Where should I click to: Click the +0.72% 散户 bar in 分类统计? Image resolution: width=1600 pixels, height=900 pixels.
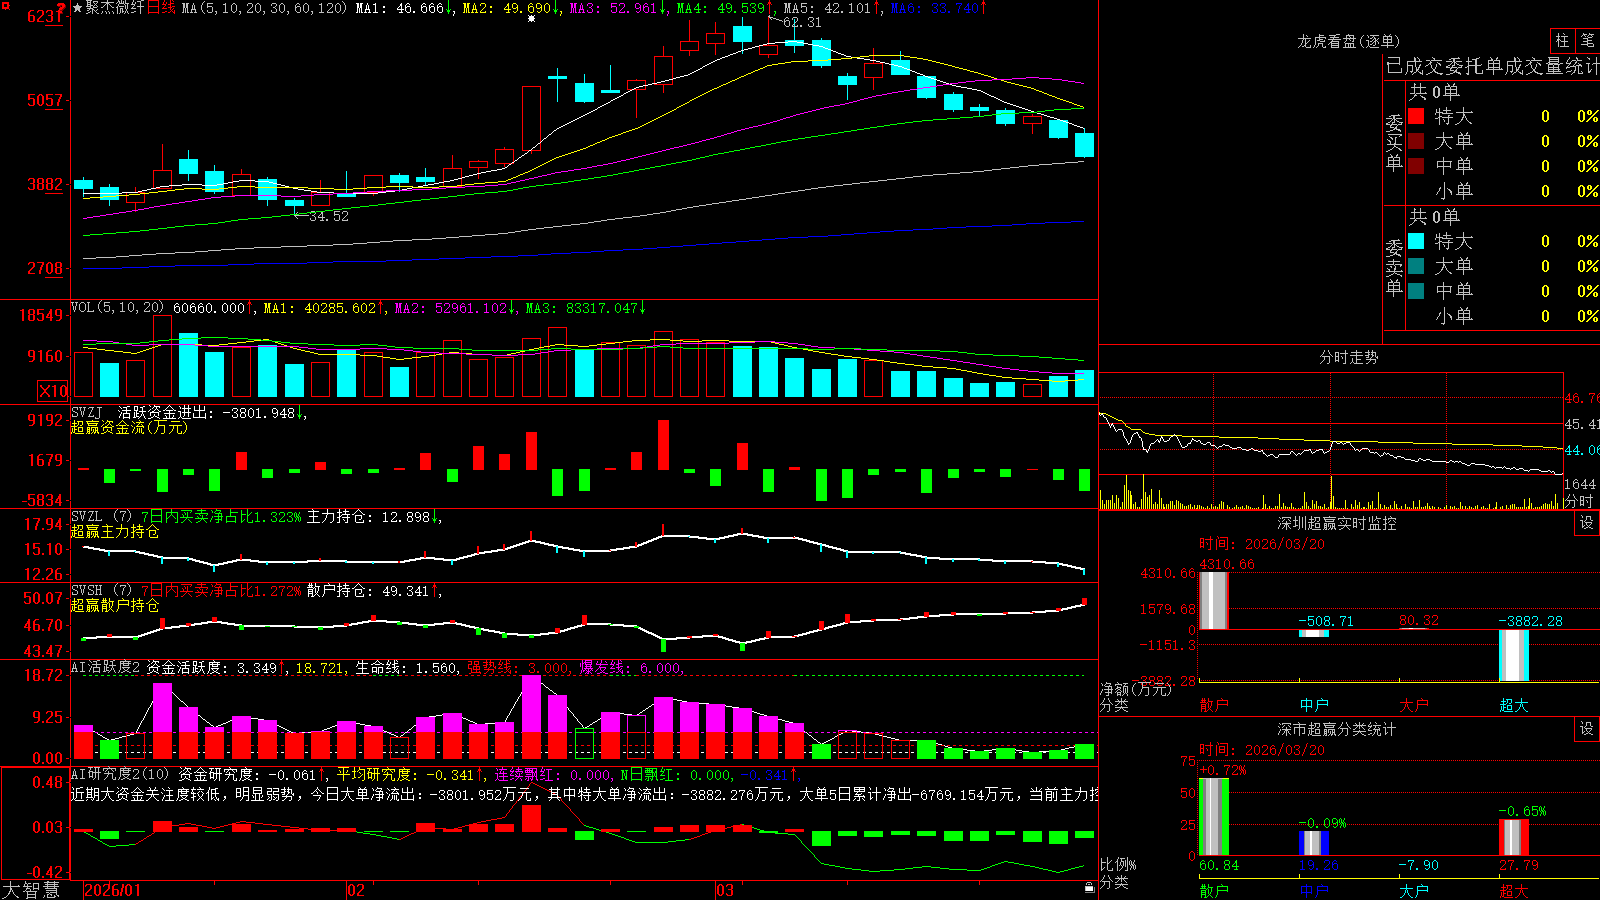coord(1214,816)
